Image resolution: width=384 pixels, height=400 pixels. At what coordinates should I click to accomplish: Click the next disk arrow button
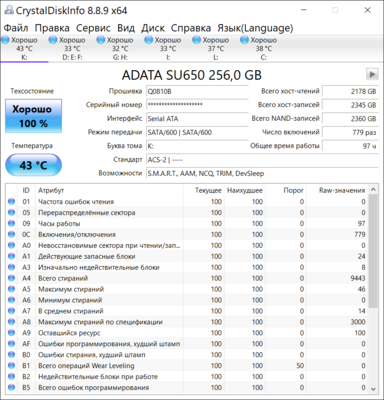pos(372,74)
